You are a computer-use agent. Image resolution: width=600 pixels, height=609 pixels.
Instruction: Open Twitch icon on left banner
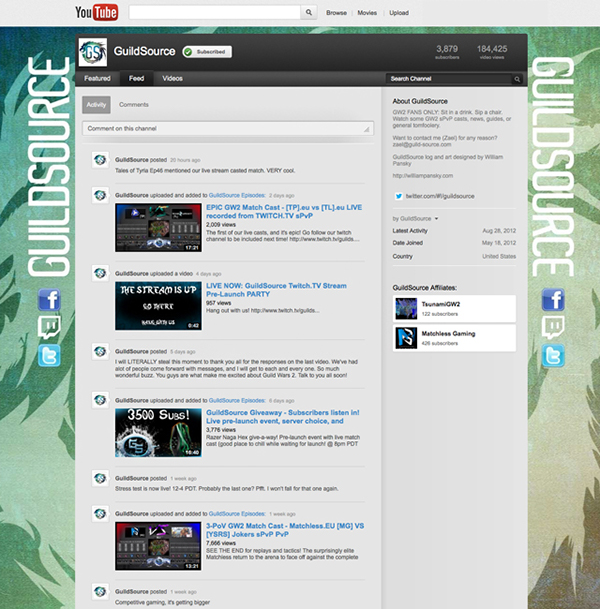49,327
